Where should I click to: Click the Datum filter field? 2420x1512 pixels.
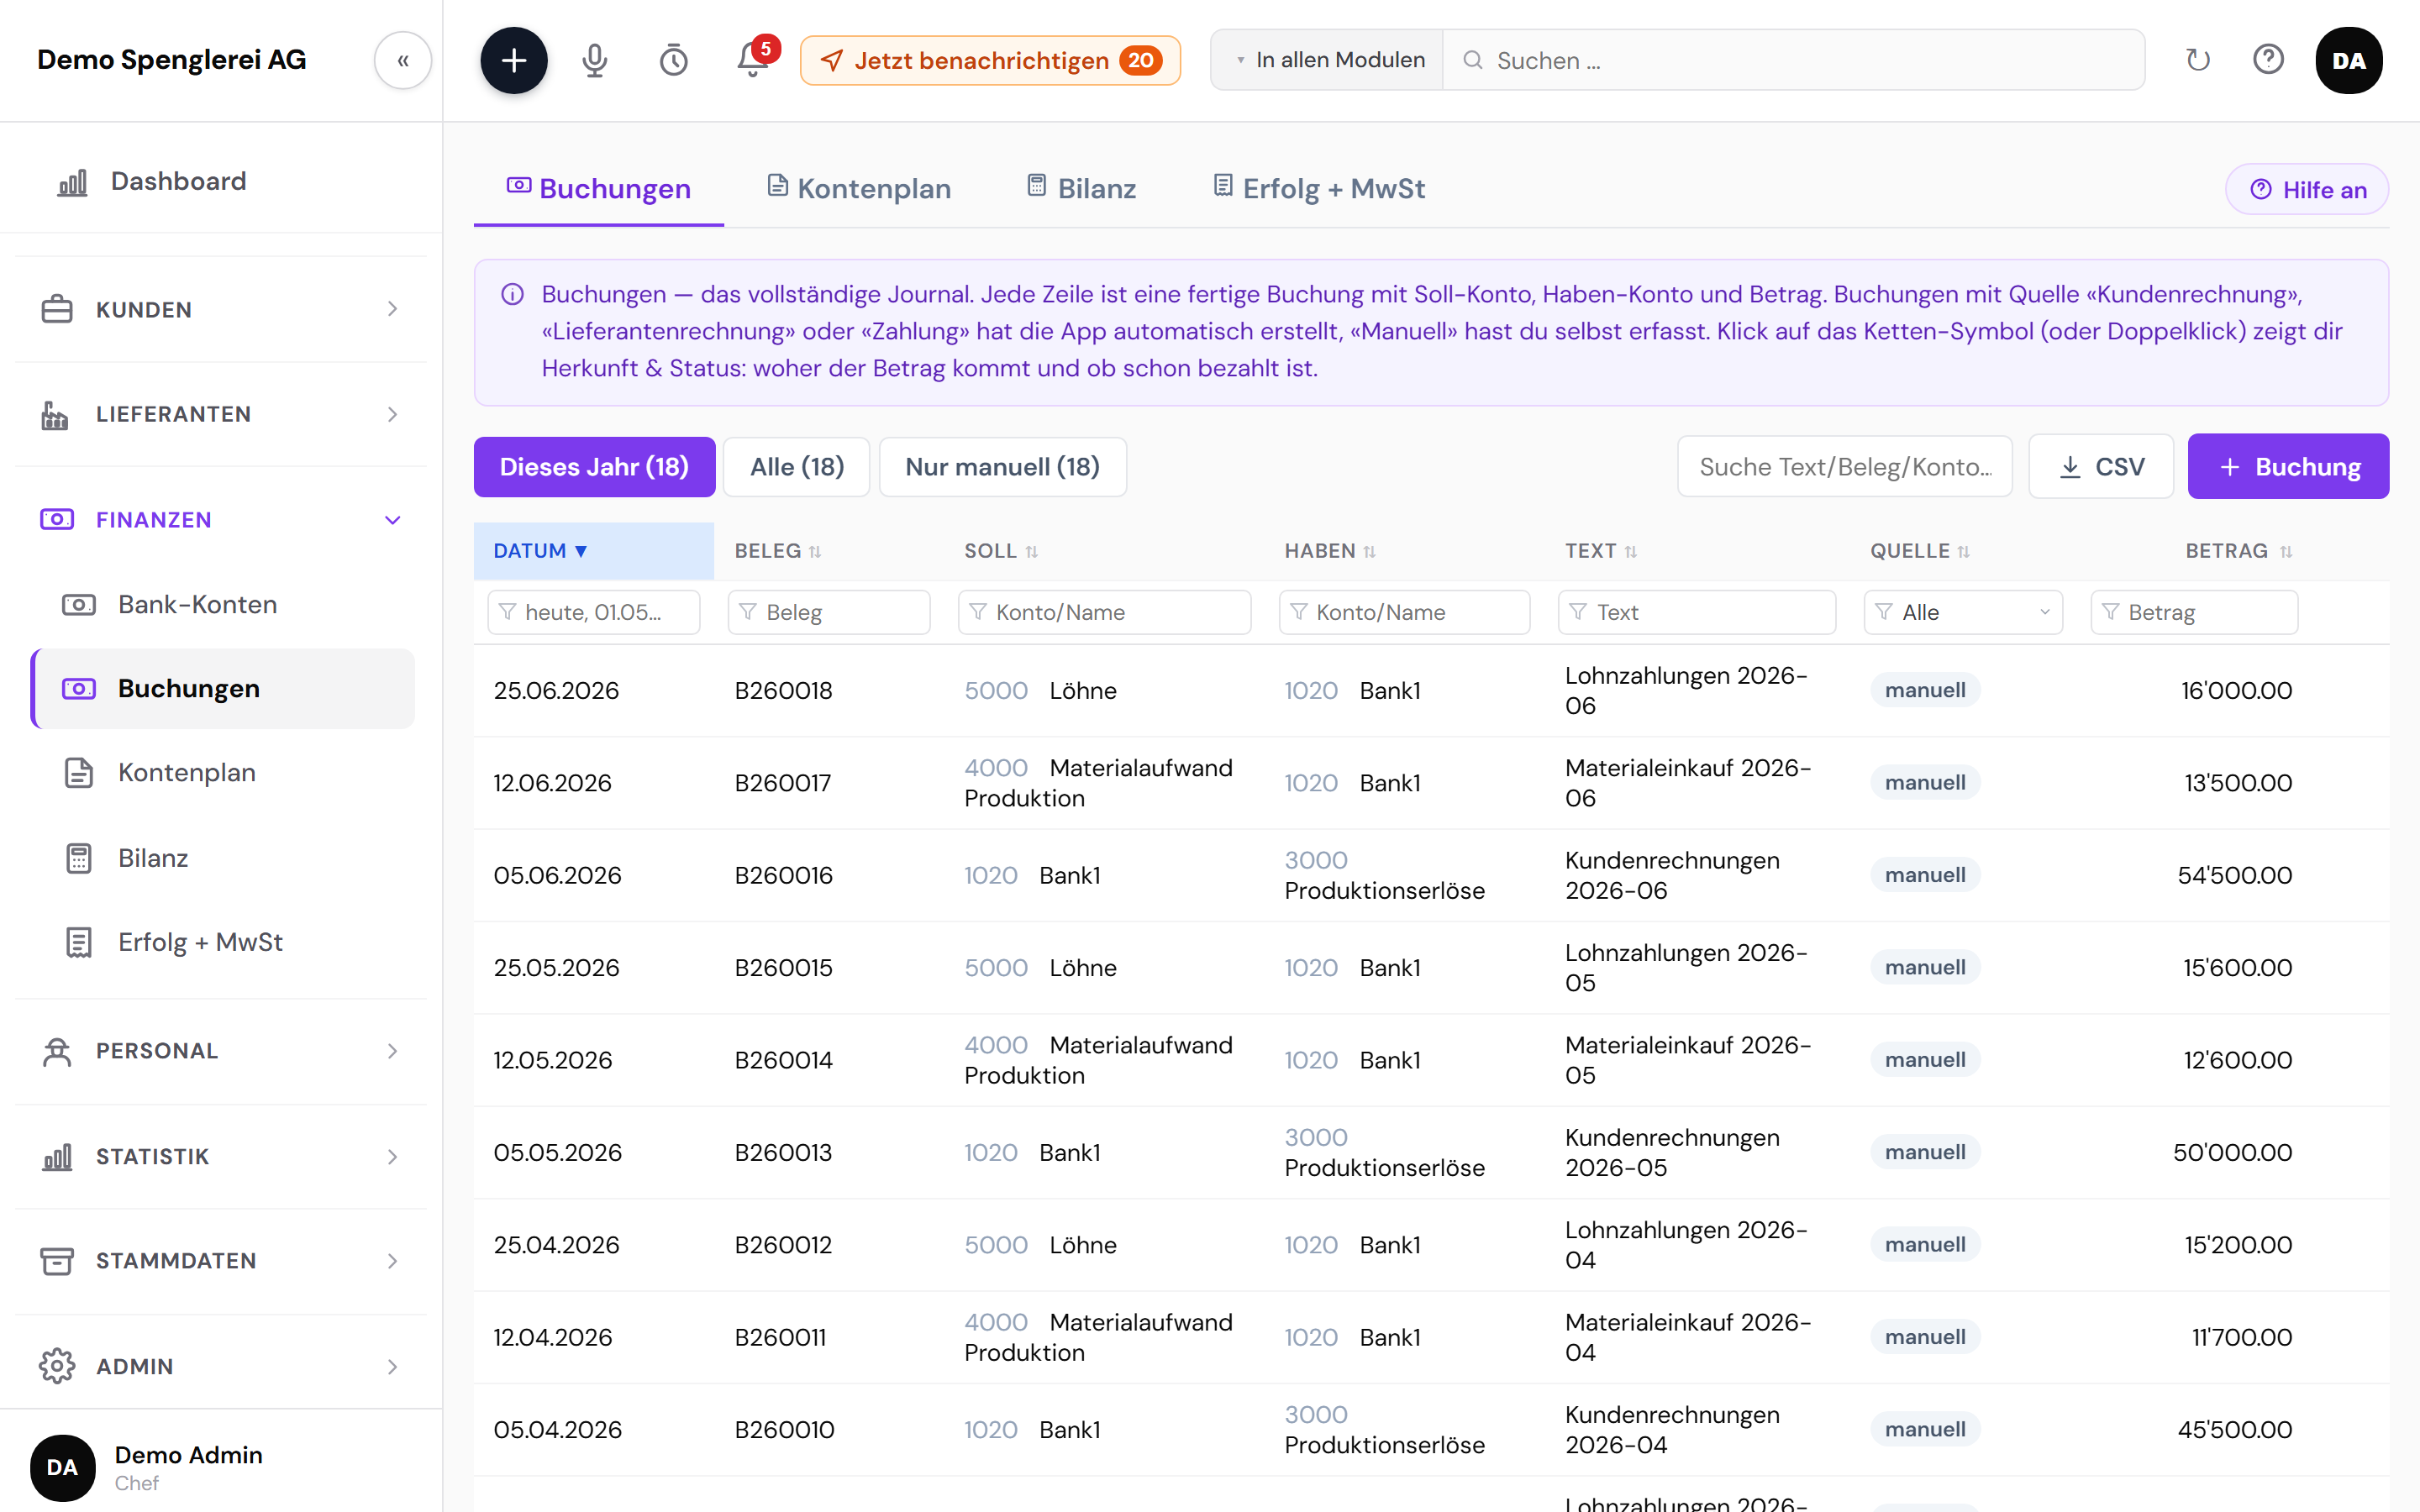(x=594, y=612)
